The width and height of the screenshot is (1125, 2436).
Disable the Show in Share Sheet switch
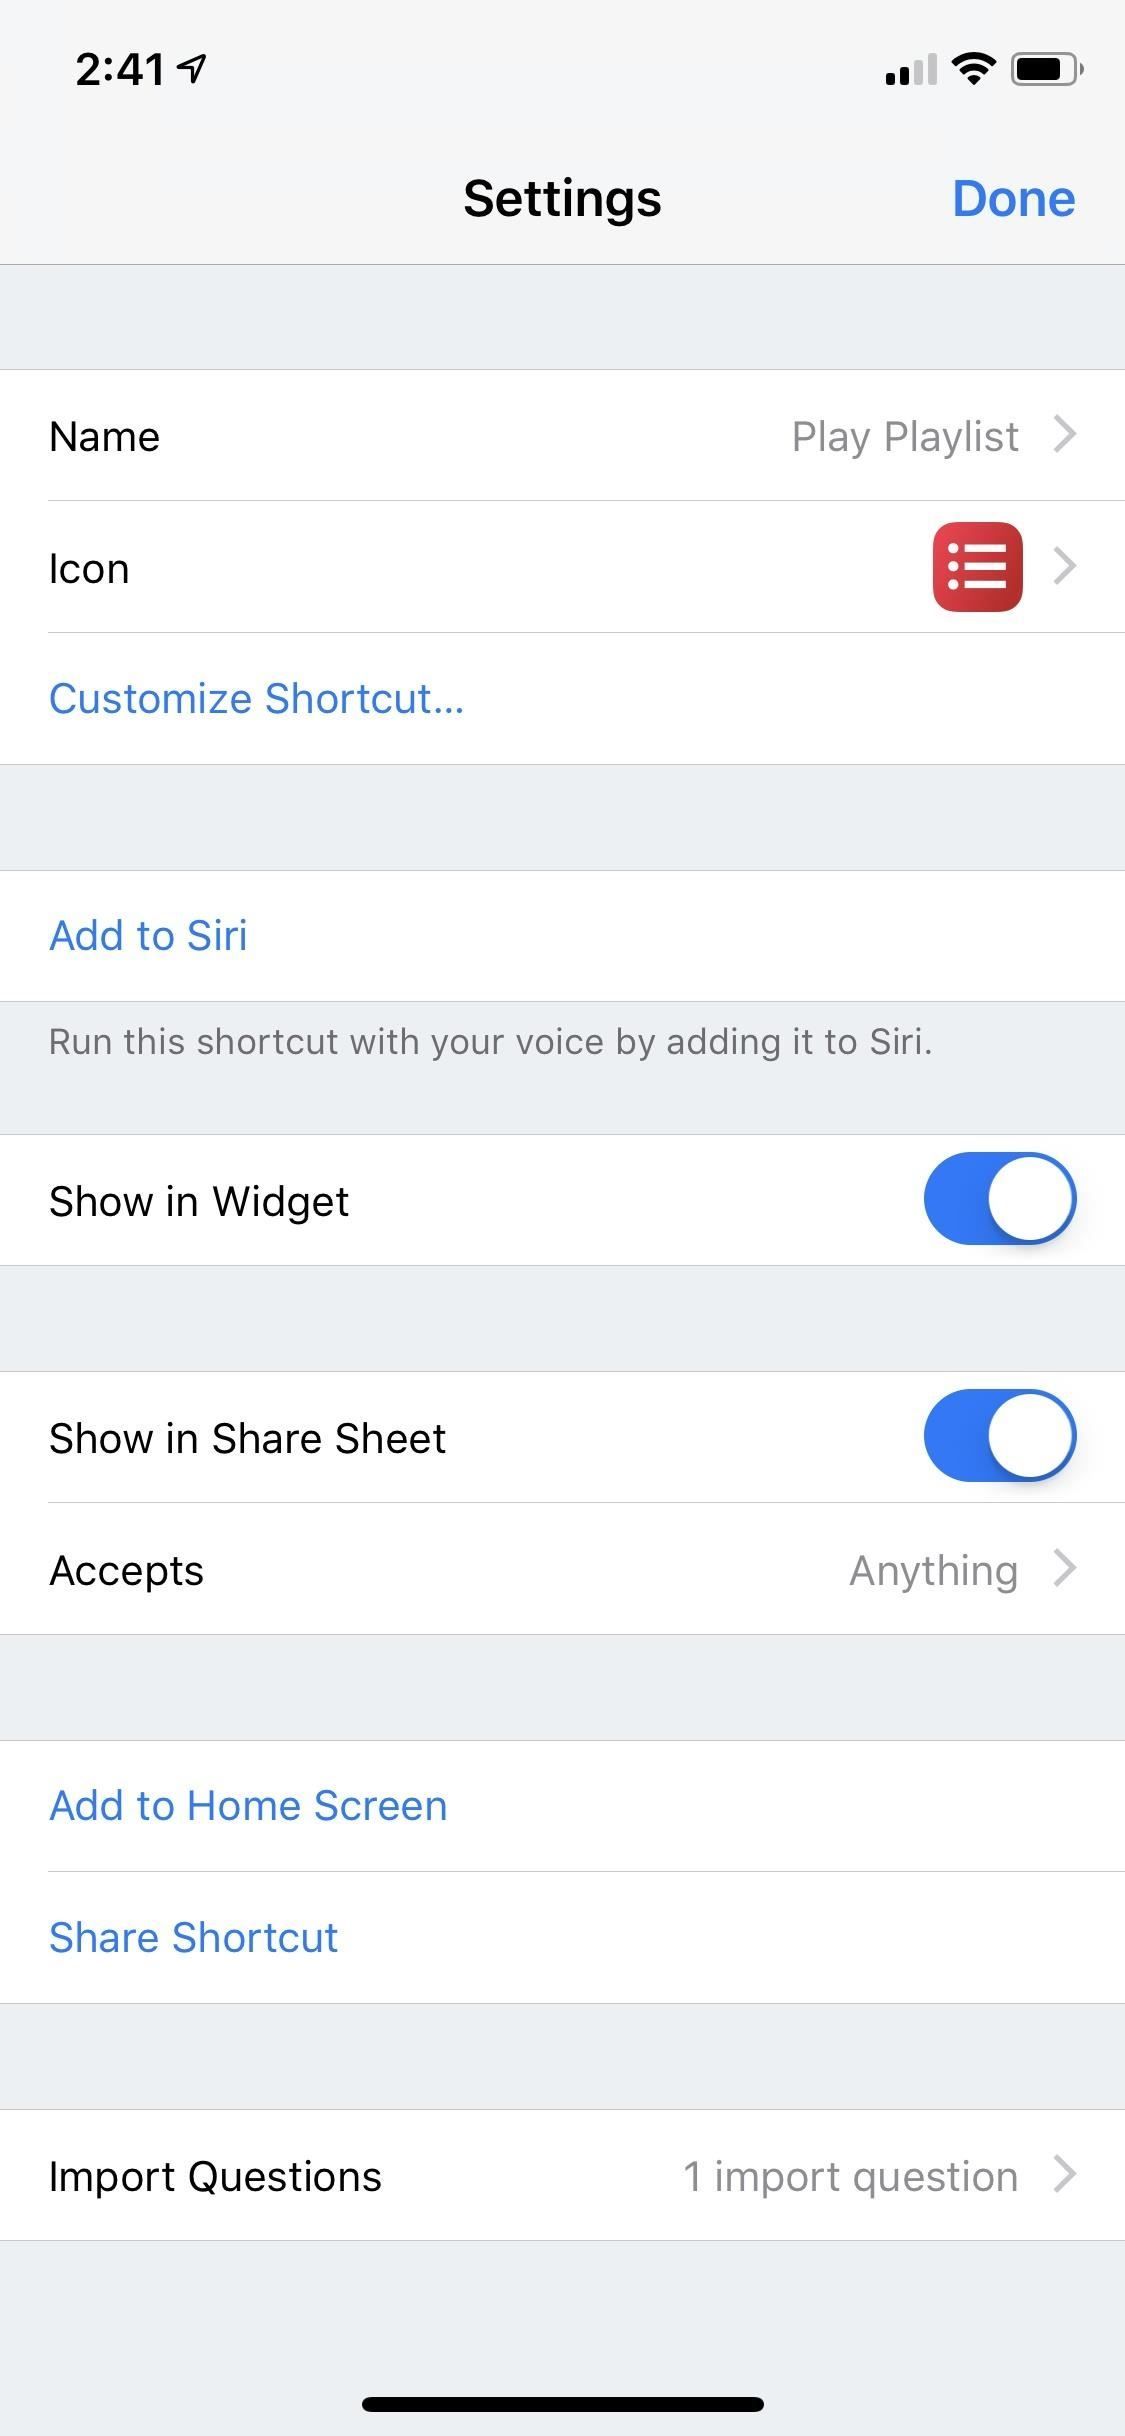(x=999, y=1436)
